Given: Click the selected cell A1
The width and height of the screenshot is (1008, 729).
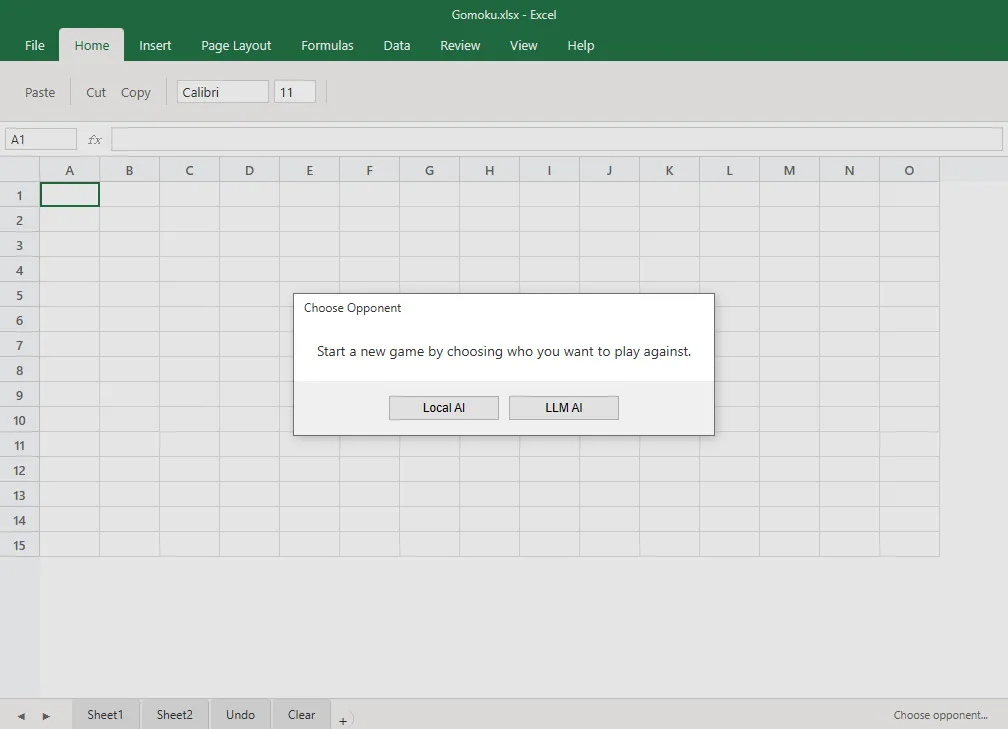Looking at the screenshot, I should 69,195.
